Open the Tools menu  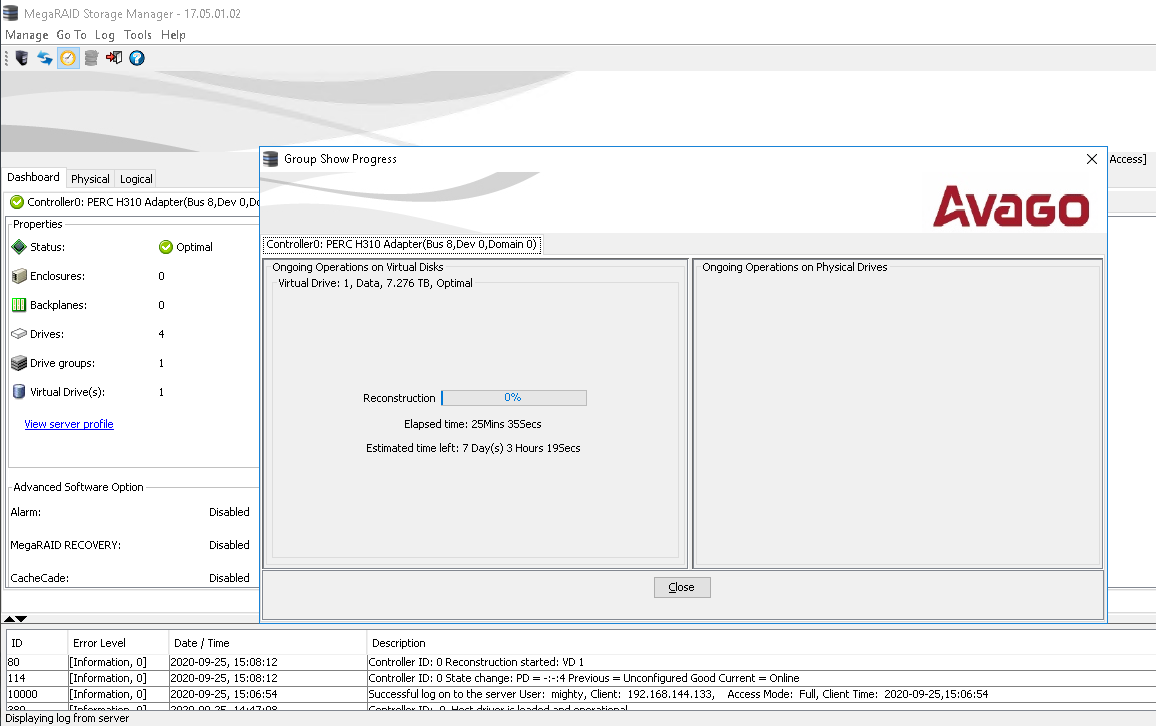(138, 35)
